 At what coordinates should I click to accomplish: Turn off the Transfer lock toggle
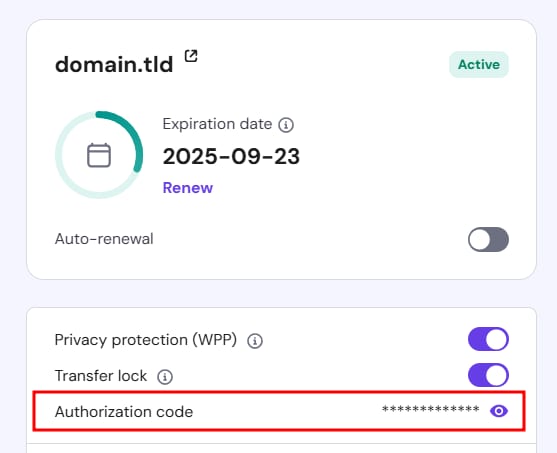pyautogui.click(x=488, y=375)
